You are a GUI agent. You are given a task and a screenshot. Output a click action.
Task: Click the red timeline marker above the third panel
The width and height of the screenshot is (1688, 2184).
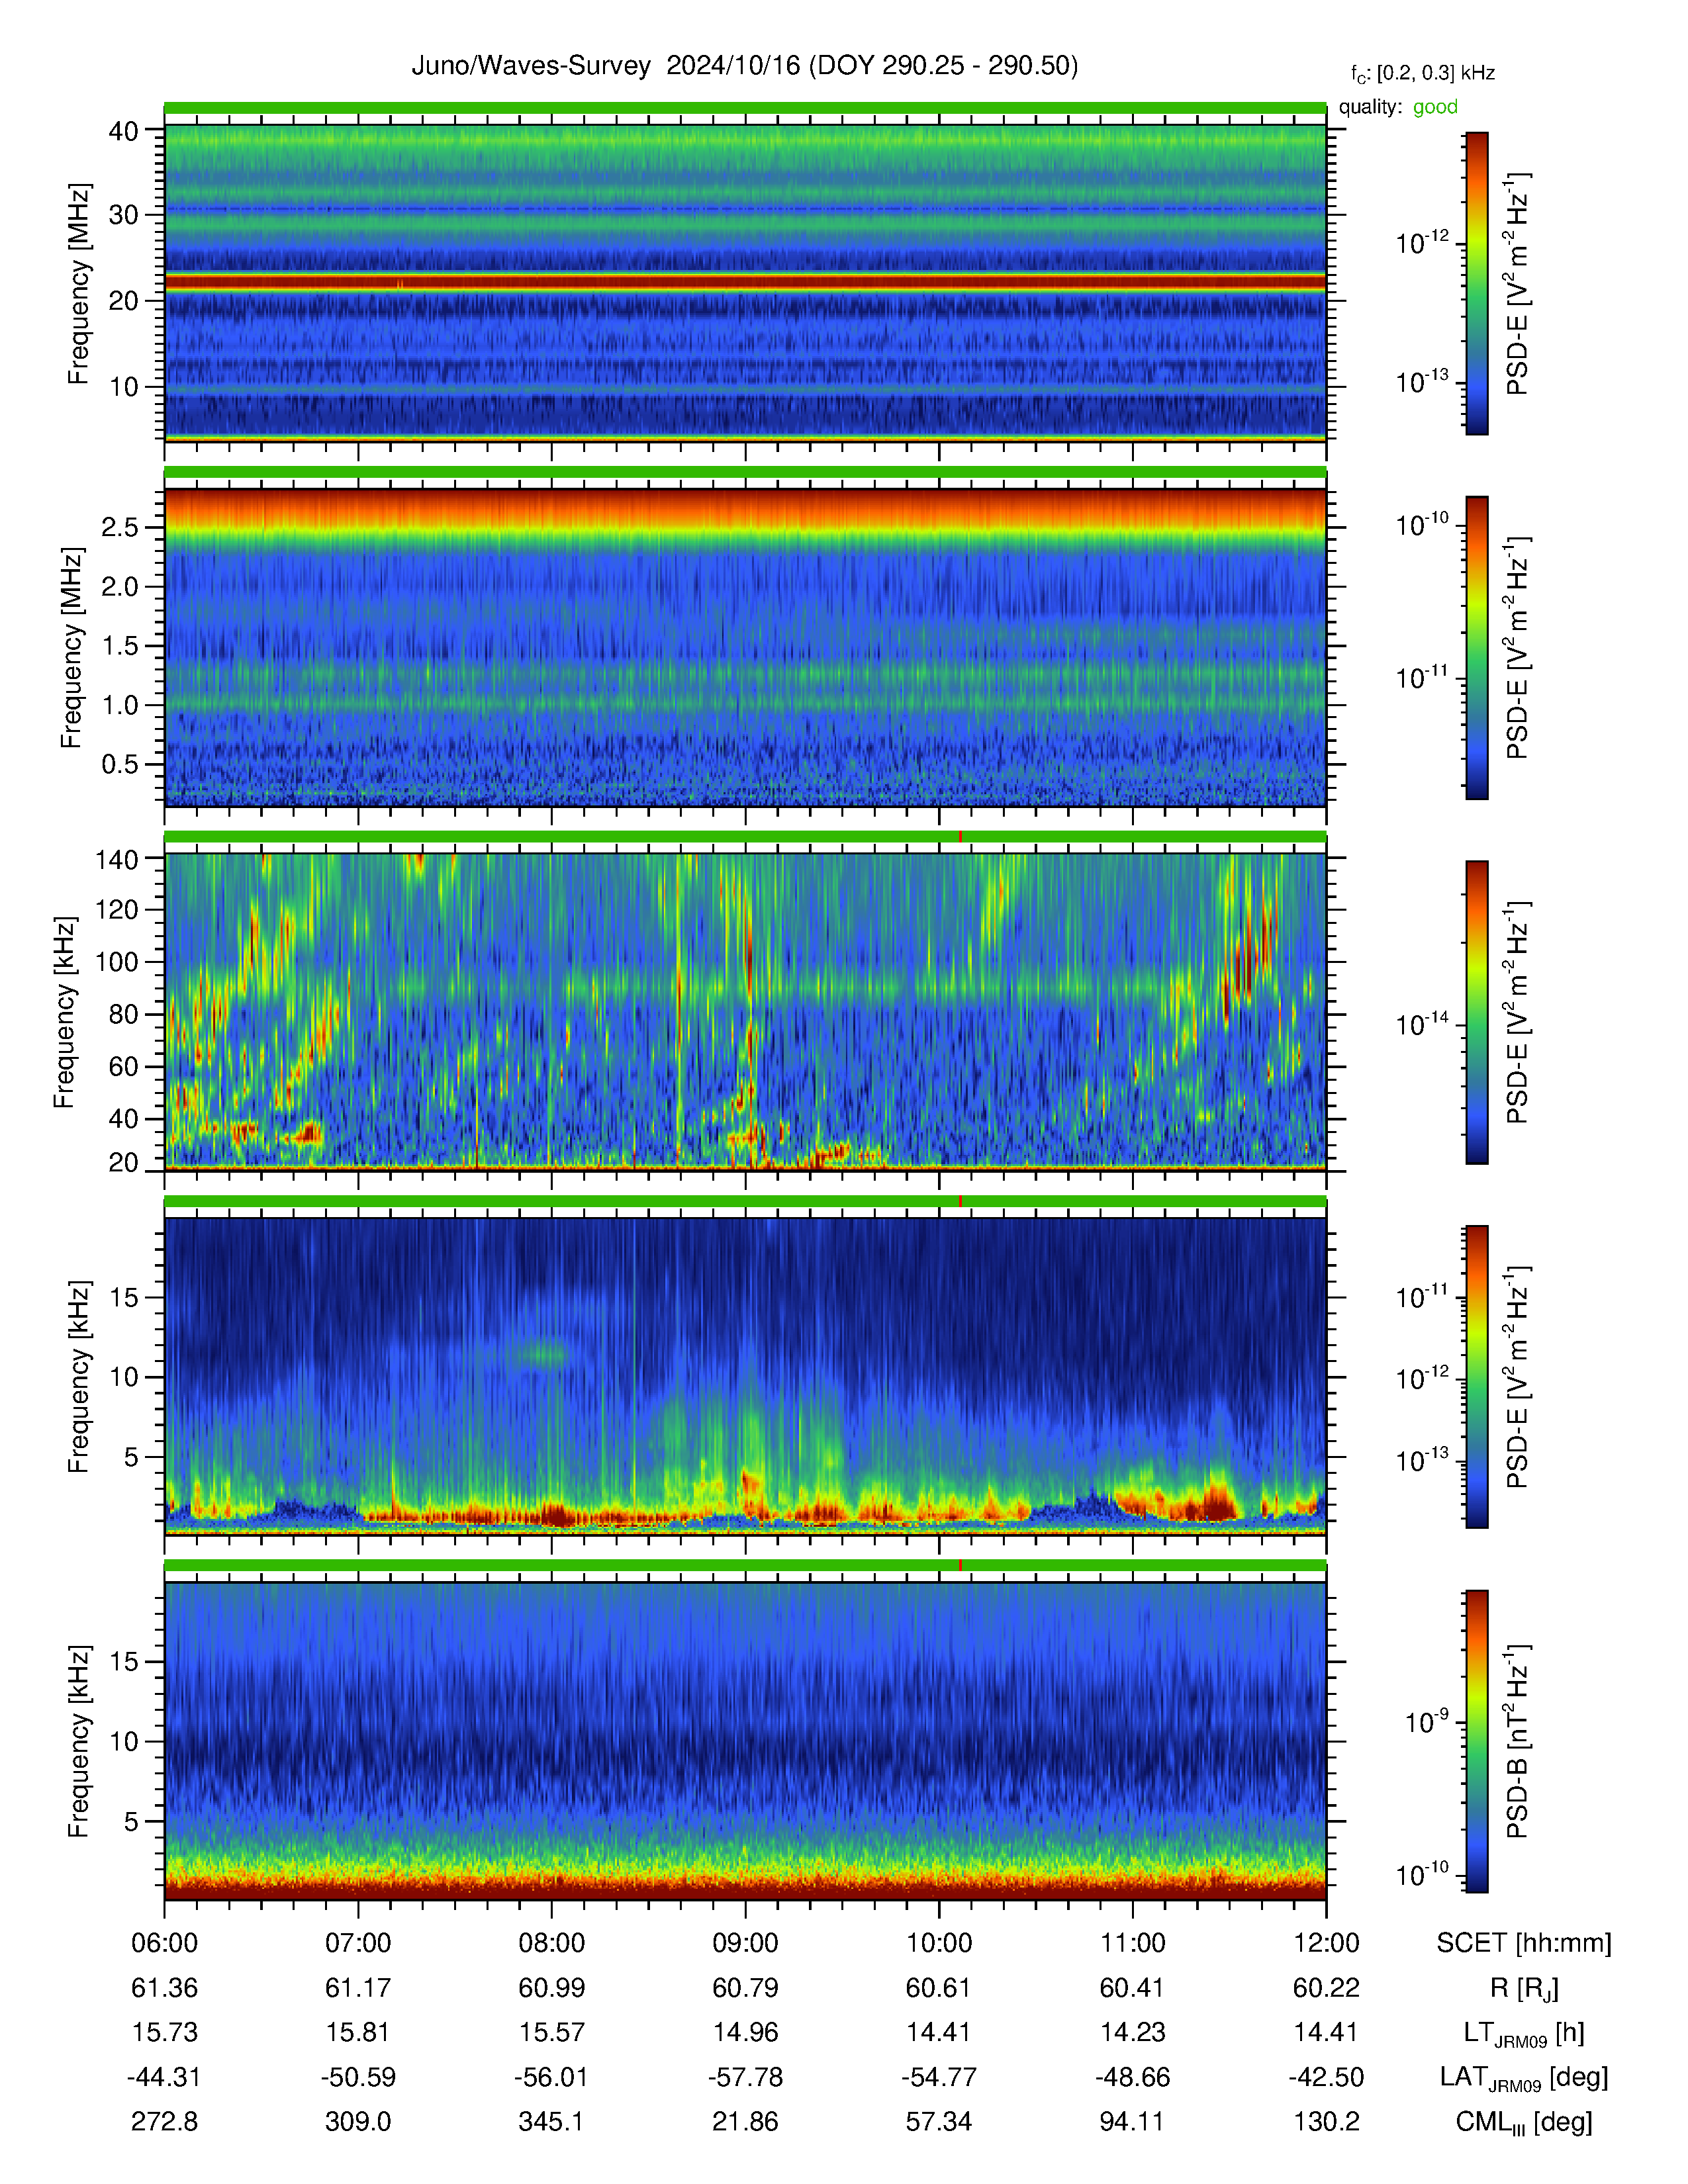coord(960,836)
